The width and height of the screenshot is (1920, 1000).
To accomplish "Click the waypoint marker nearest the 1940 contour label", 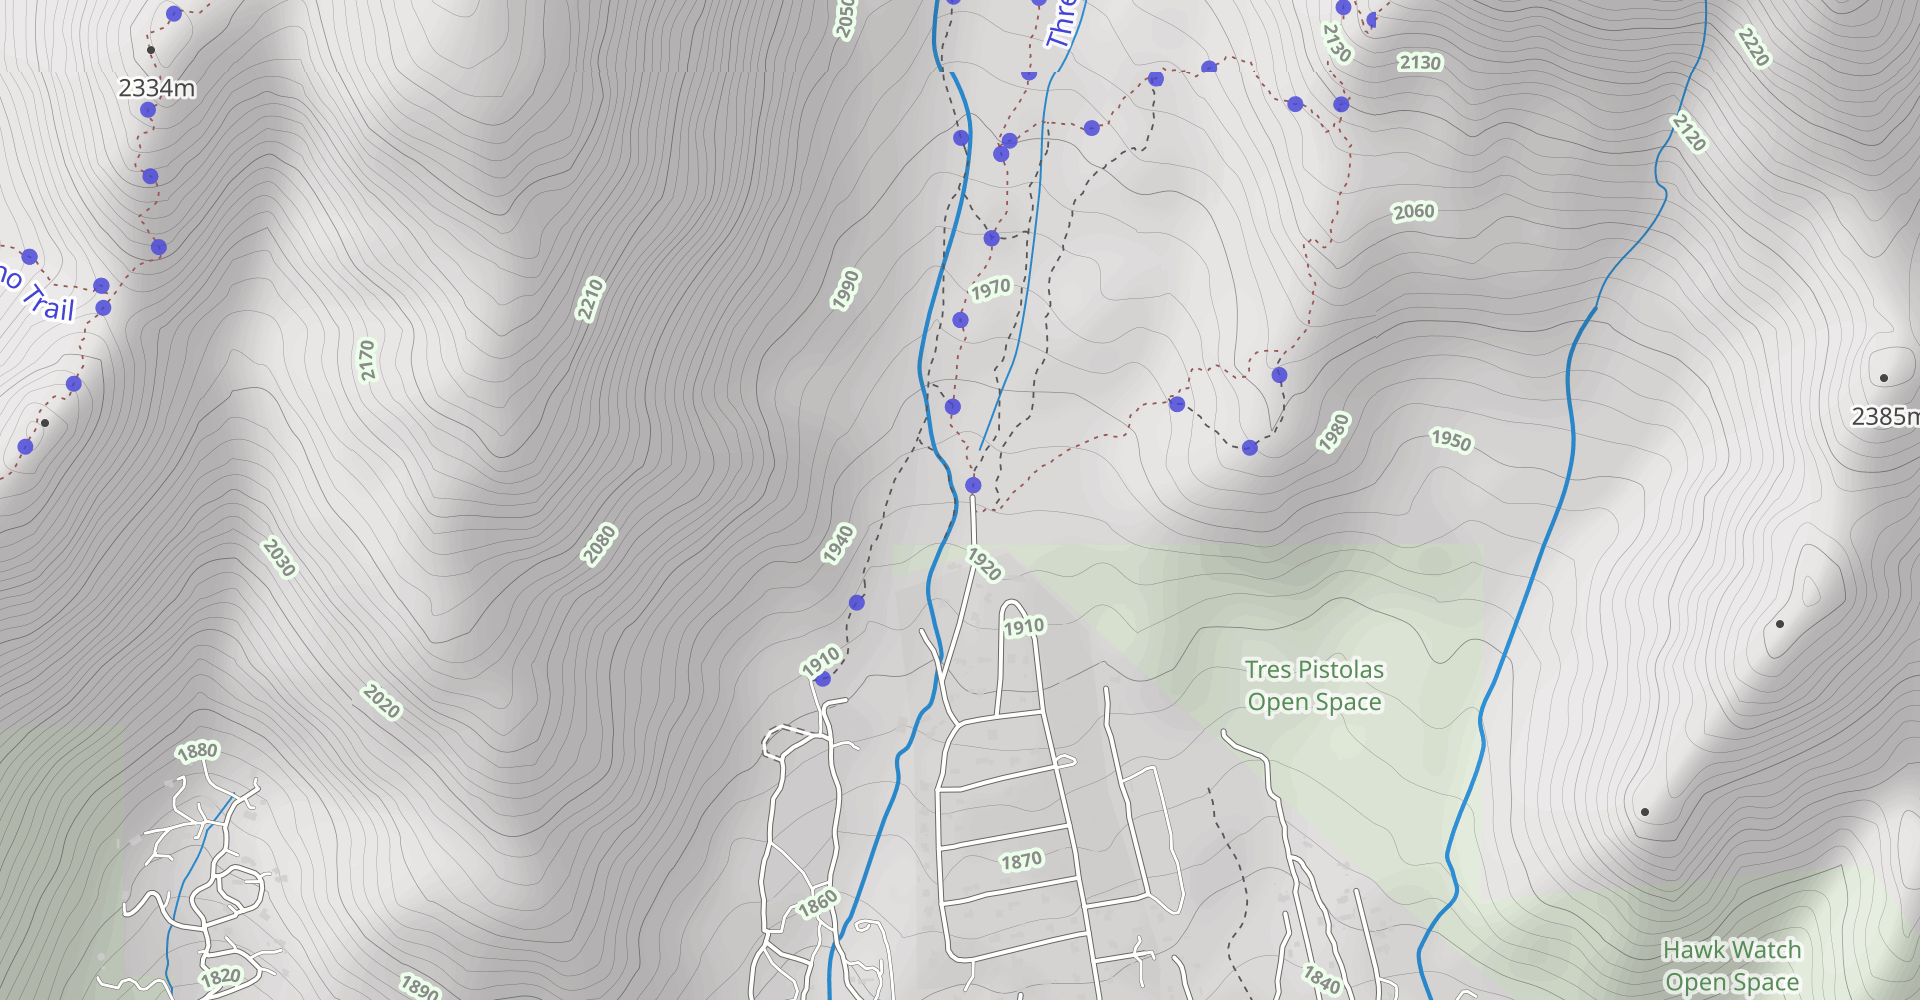I will pyautogui.click(x=857, y=603).
